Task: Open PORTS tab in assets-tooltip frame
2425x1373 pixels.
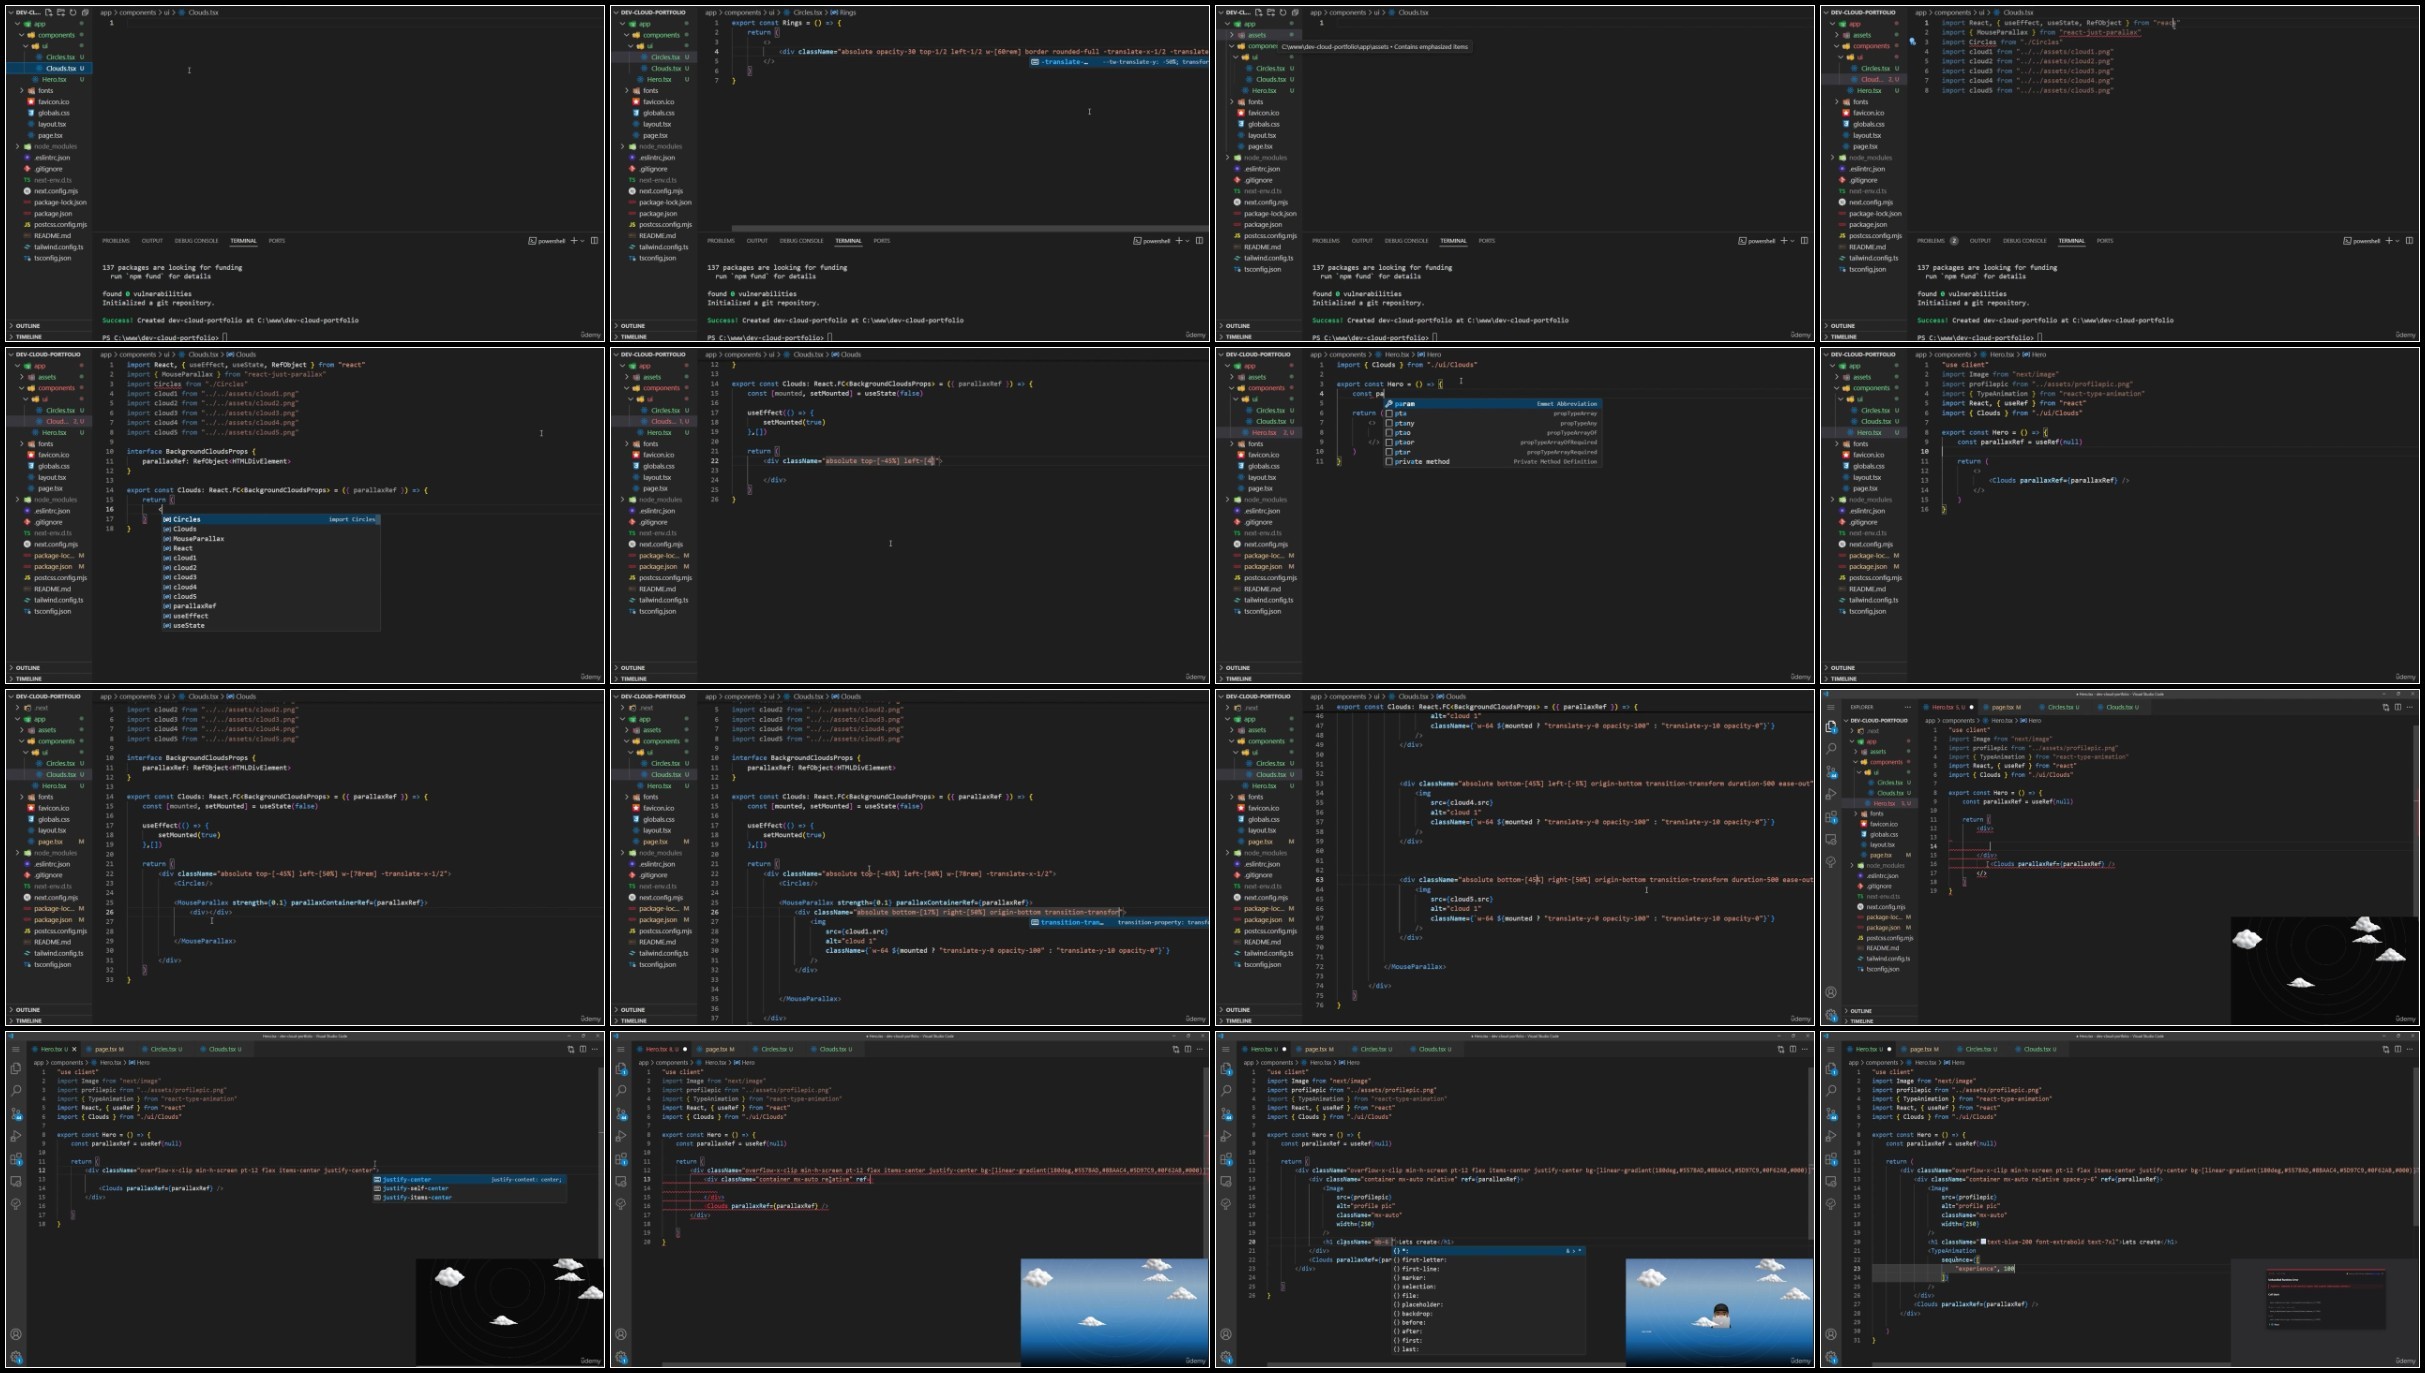Action: click(1487, 240)
